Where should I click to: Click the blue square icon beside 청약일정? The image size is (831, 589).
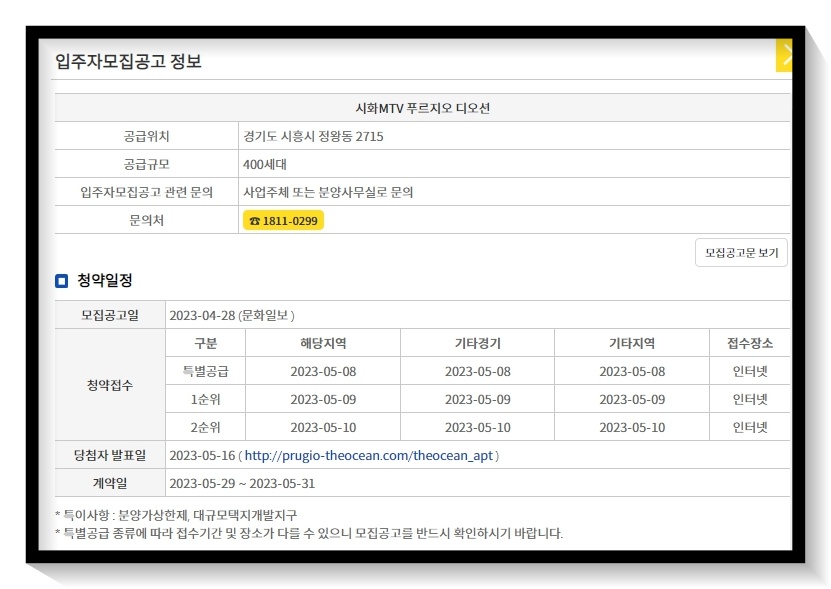click(61, 280)
